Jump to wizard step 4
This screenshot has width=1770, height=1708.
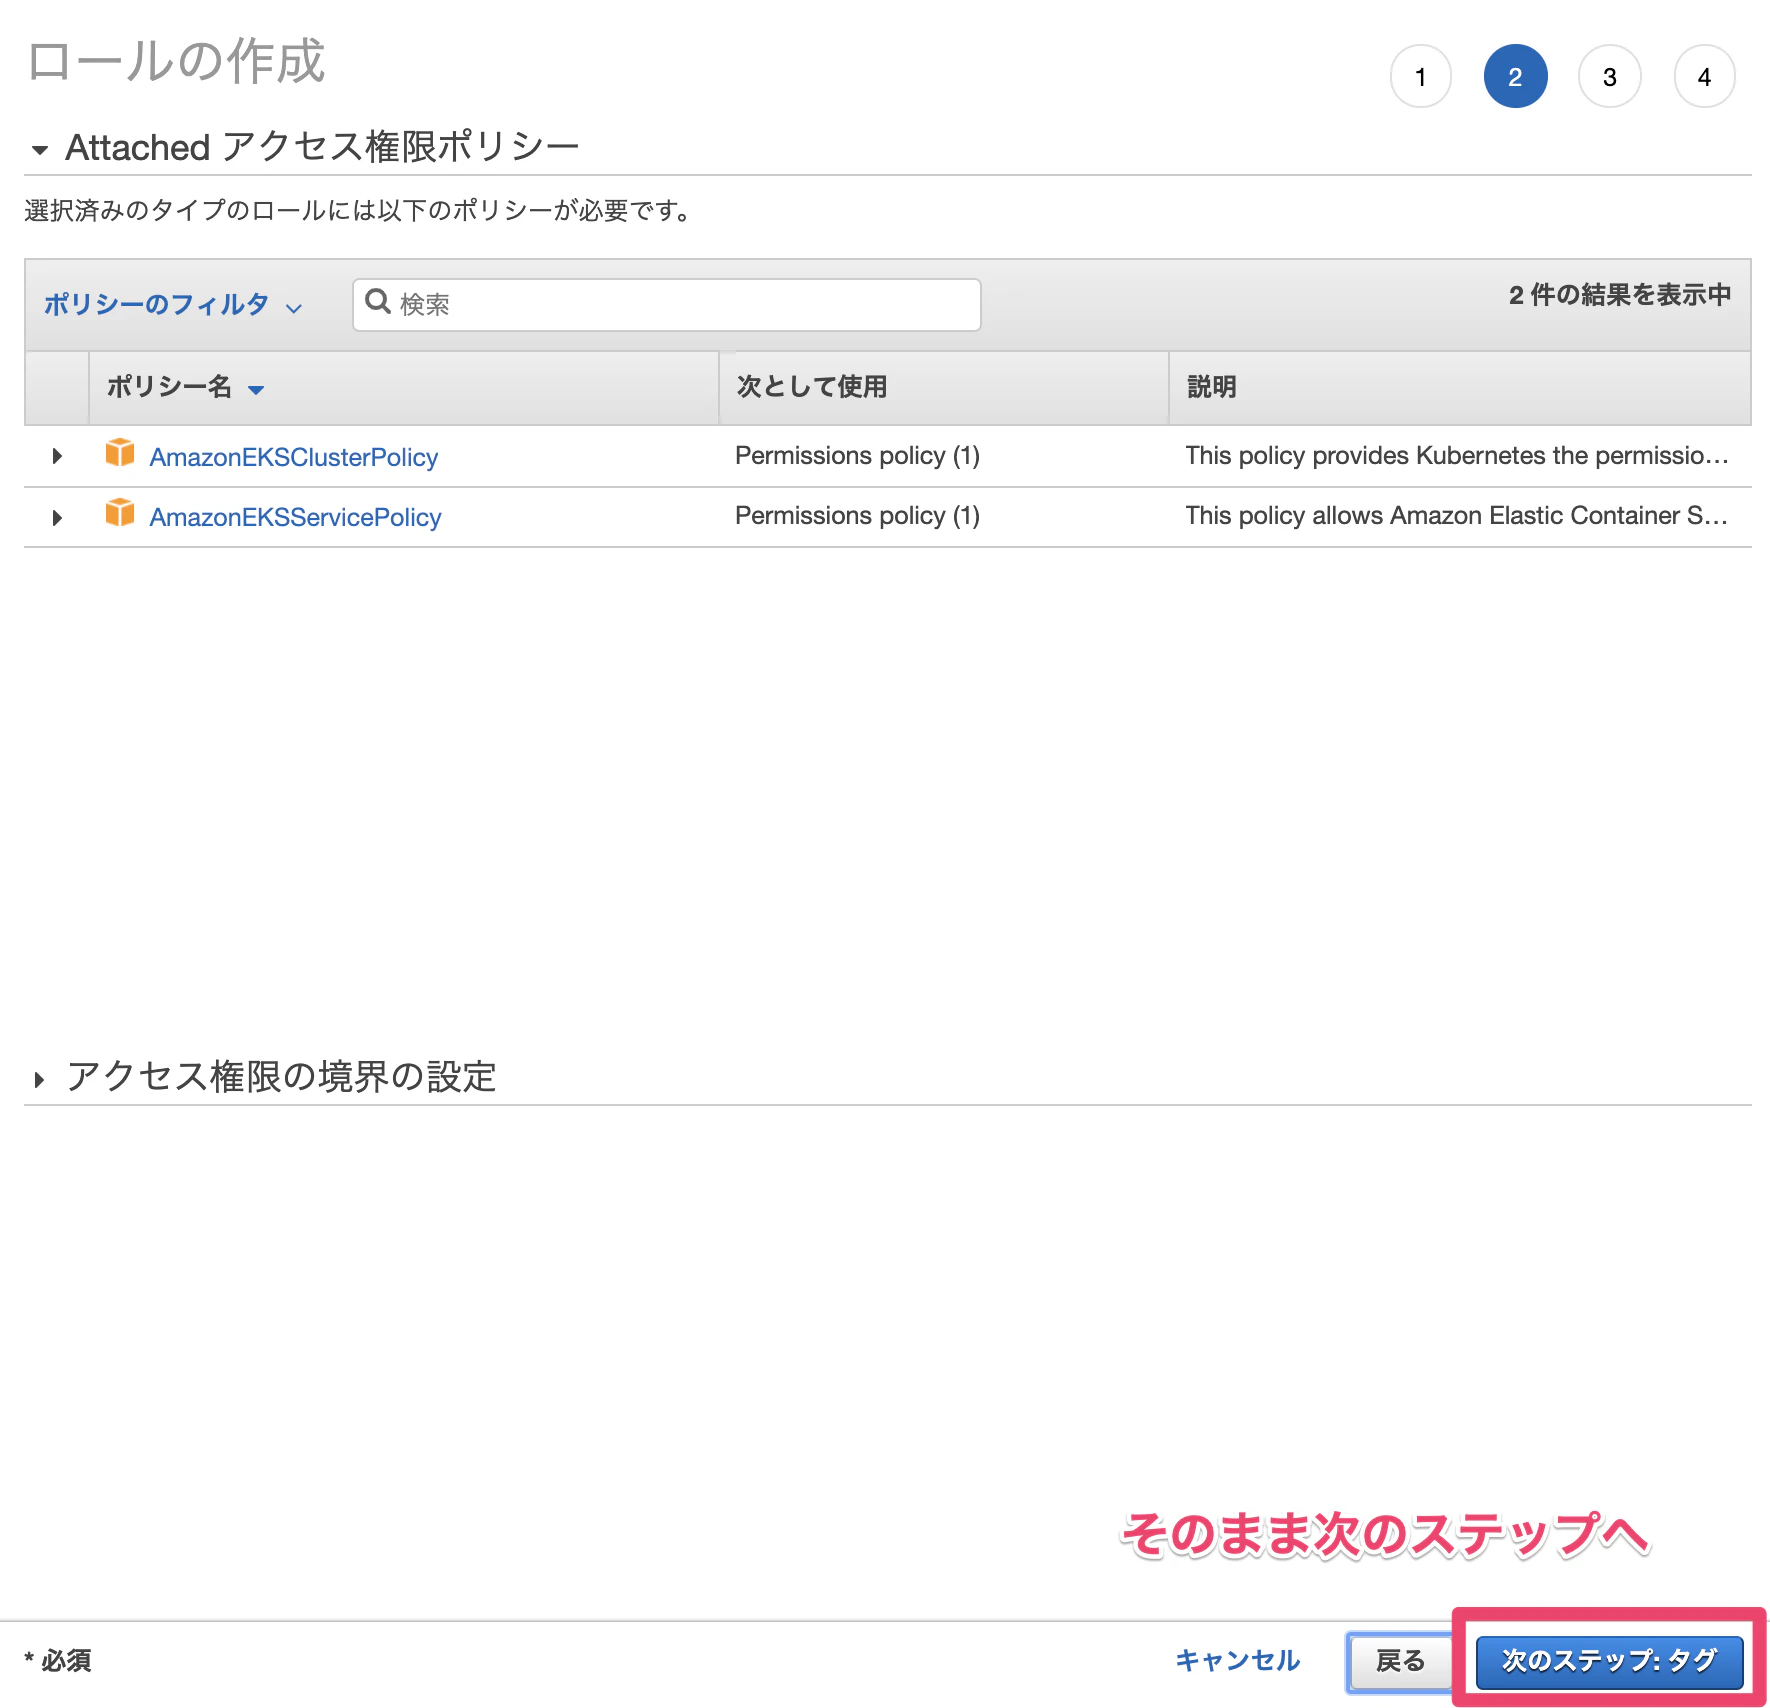(1704, 77)
